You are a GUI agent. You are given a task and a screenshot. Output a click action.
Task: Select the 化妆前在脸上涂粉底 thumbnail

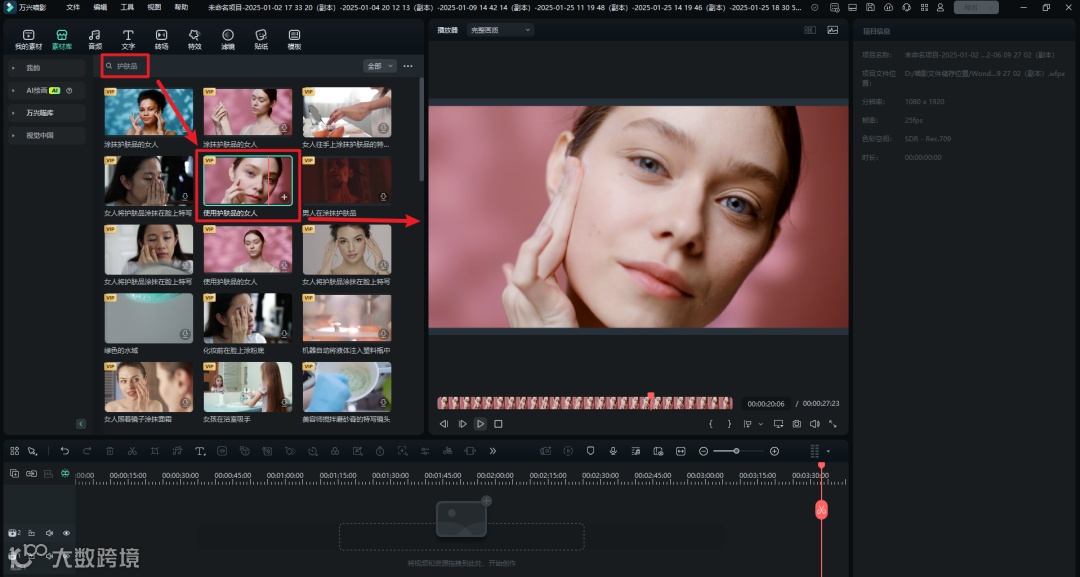tap(247, 318)
